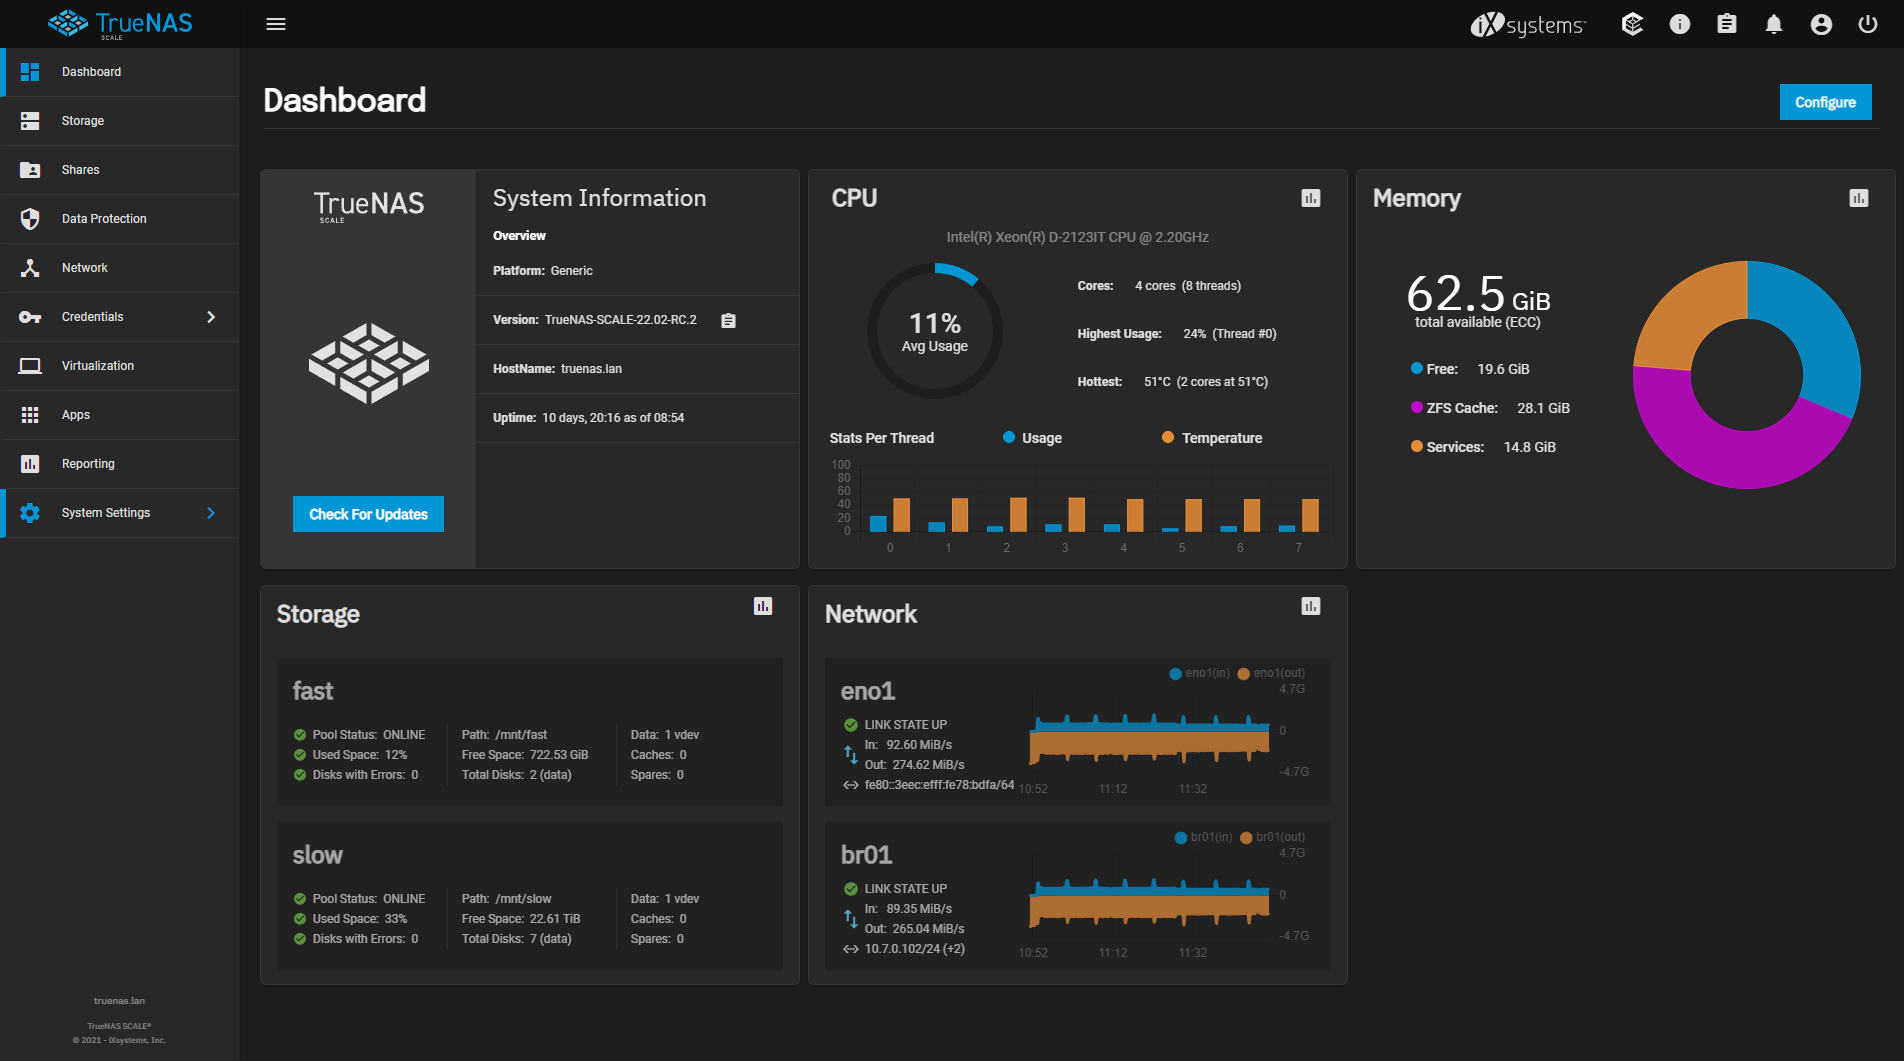Open Memory reports chart icon
1904x1061 pixels.
click(1858, 198)
